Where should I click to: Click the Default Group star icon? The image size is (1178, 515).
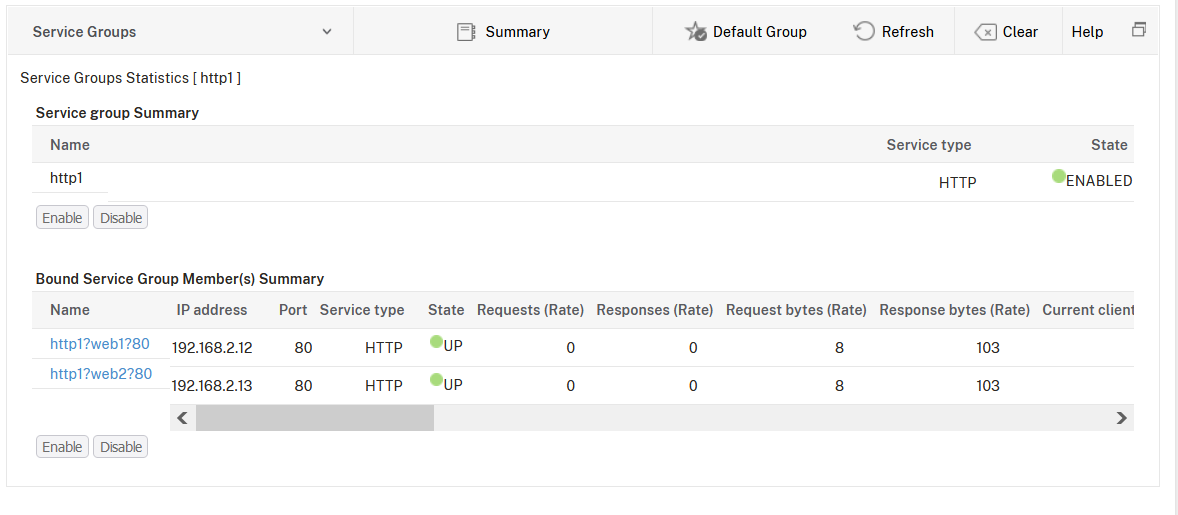[695, 32]
